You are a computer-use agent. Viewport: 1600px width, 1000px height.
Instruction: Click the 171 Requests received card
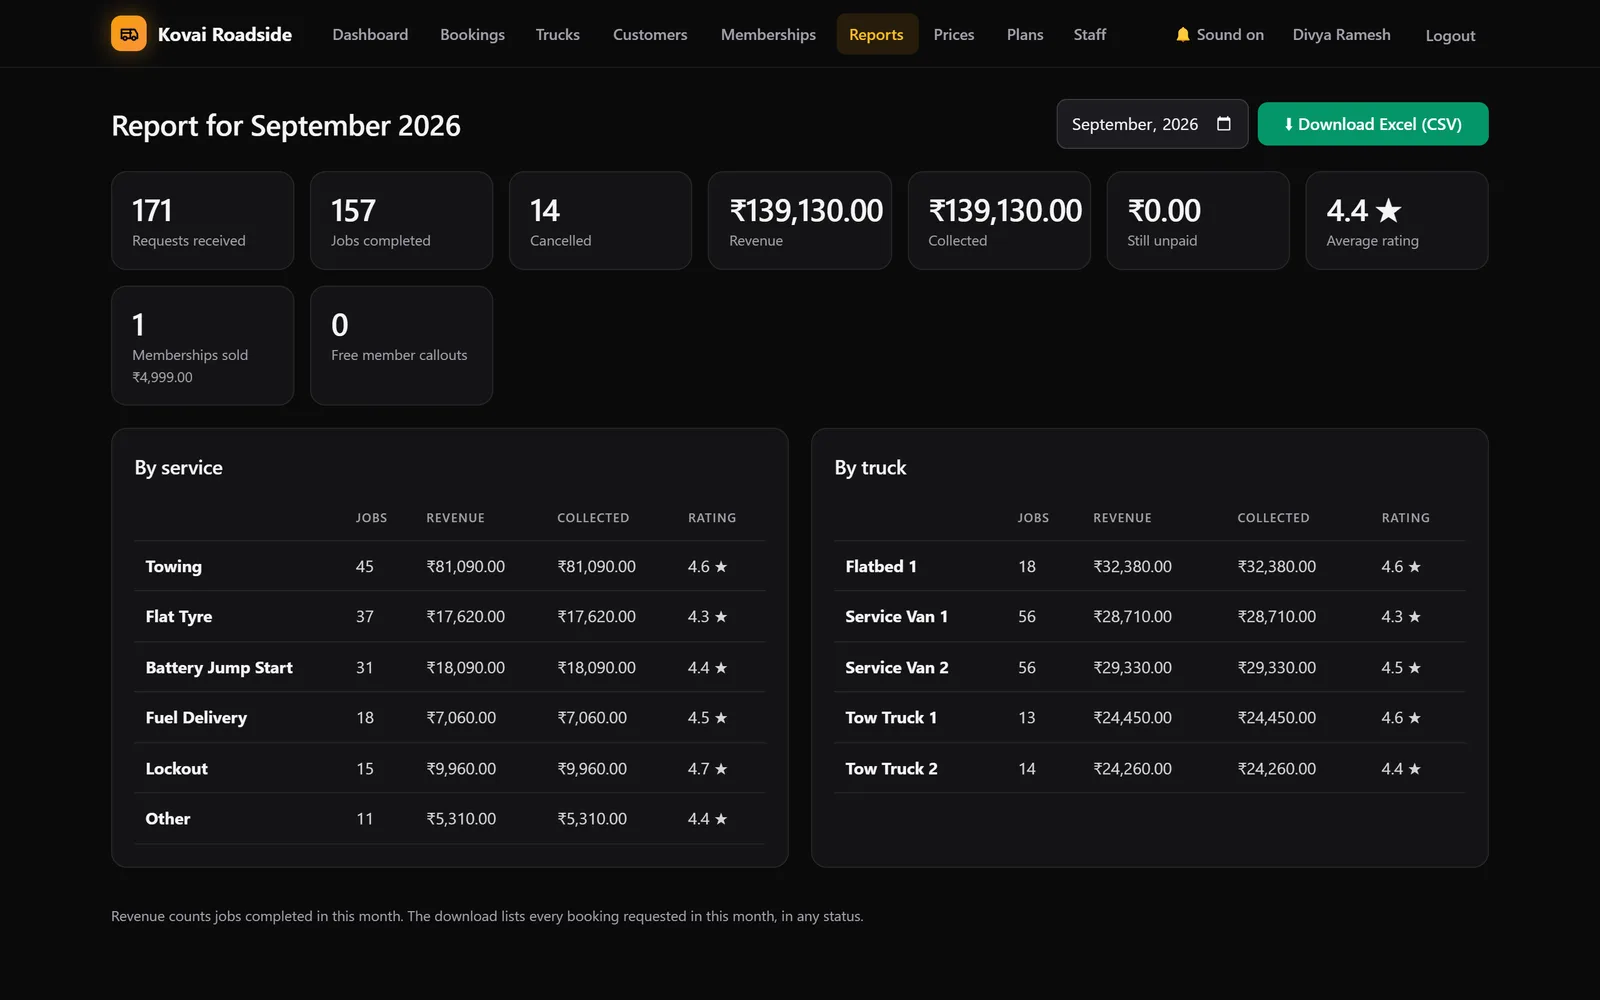click(202, 220)
